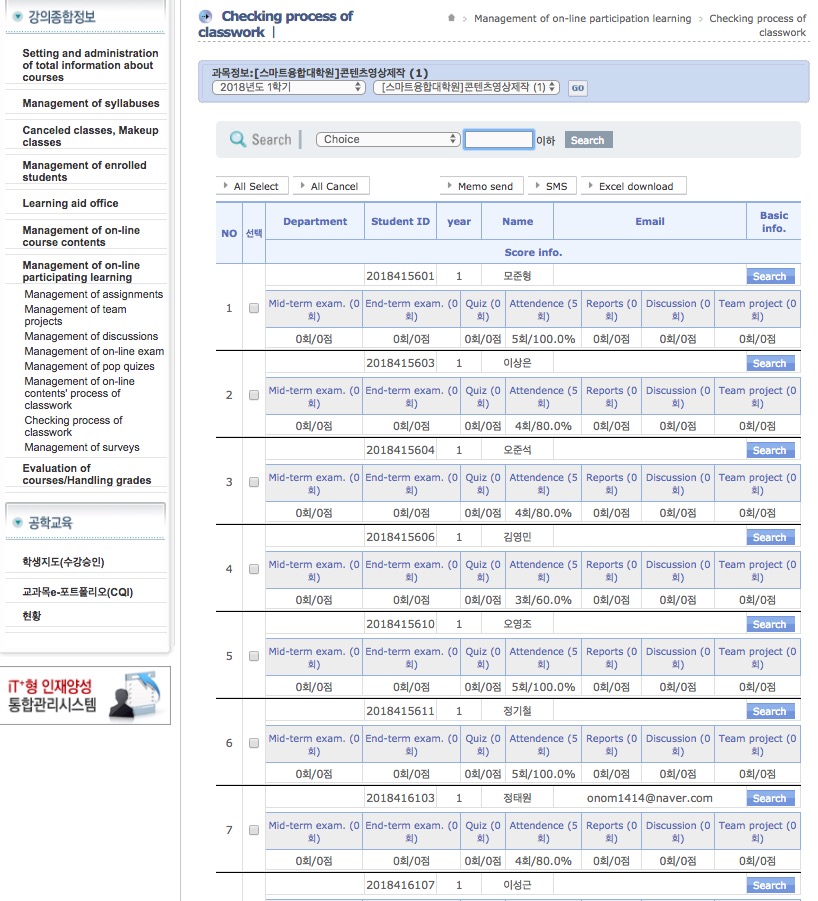Open Basic info Search for student 2018416103

(770, 798)
